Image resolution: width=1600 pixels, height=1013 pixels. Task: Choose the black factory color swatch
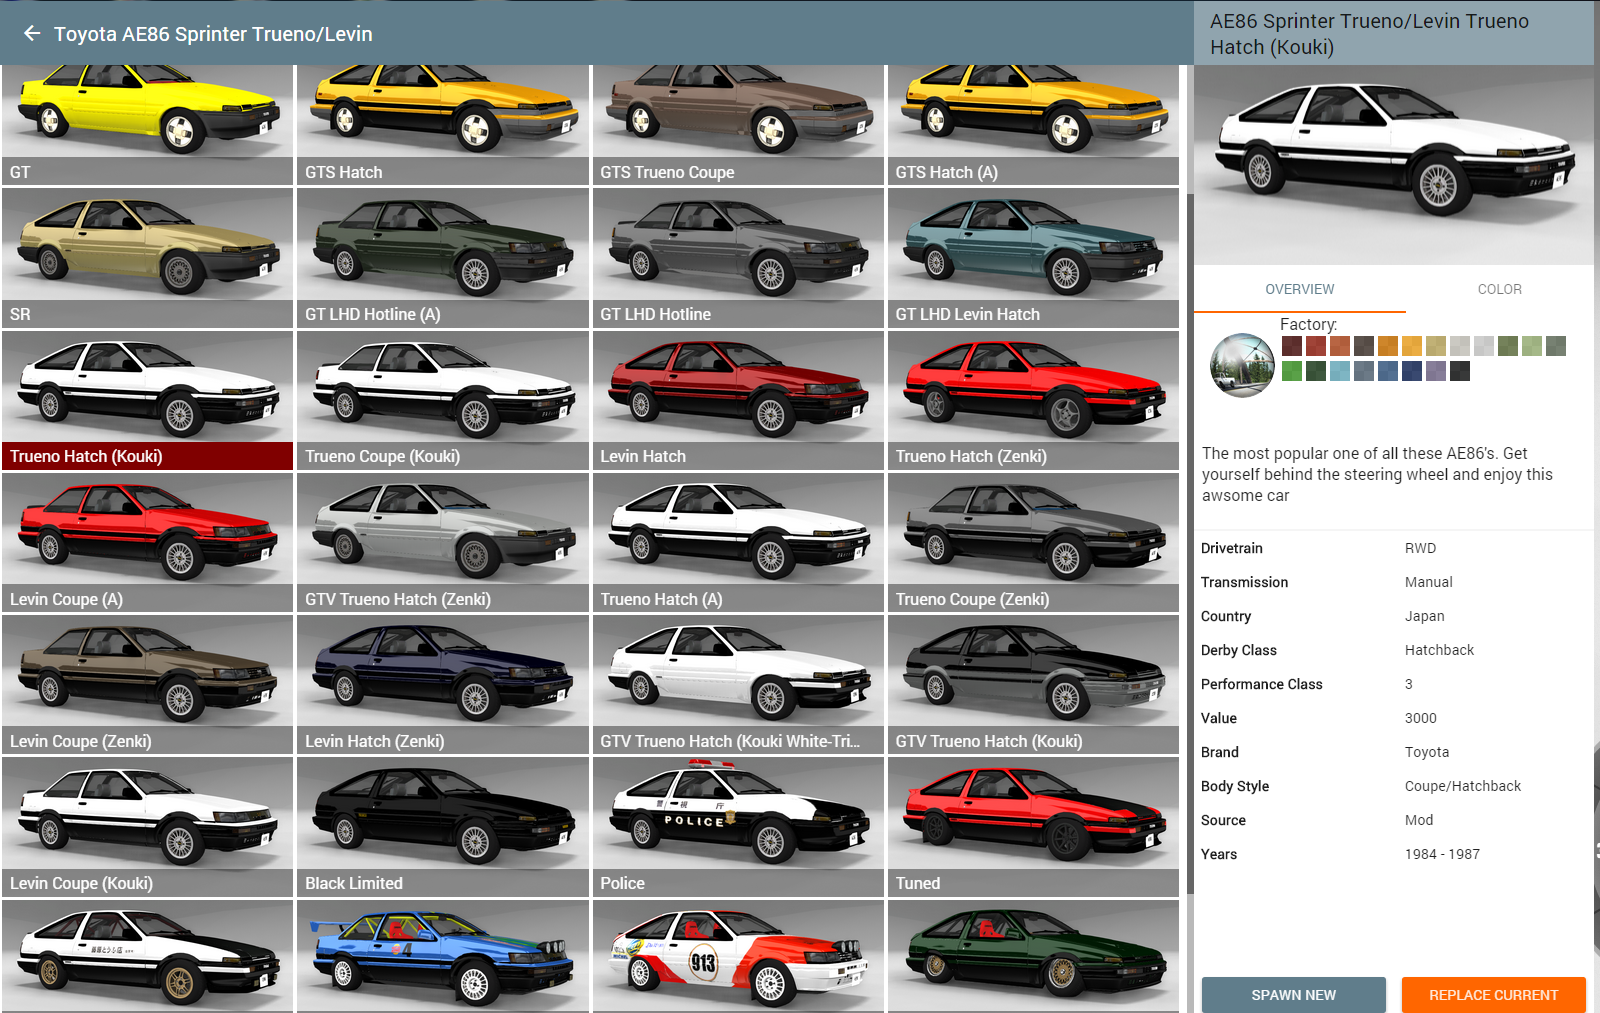[1460, 371]
